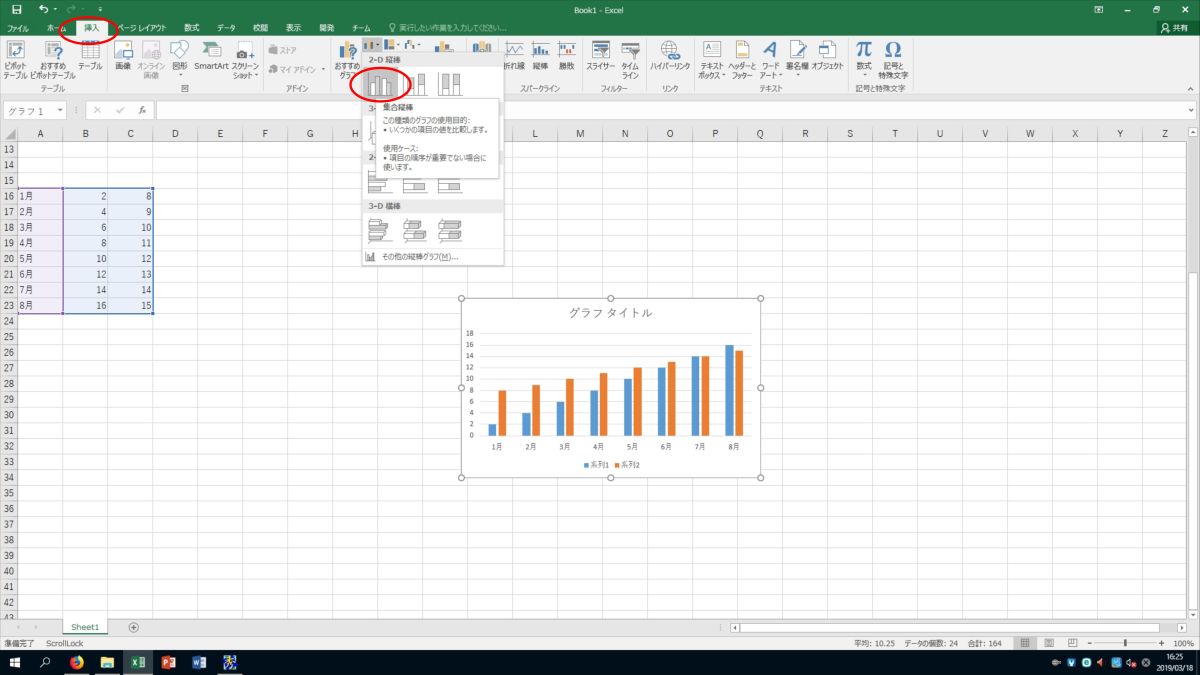Click the Insert Function fx button
The height and width of the screenshot is (675, 1200).
(143, 111)
